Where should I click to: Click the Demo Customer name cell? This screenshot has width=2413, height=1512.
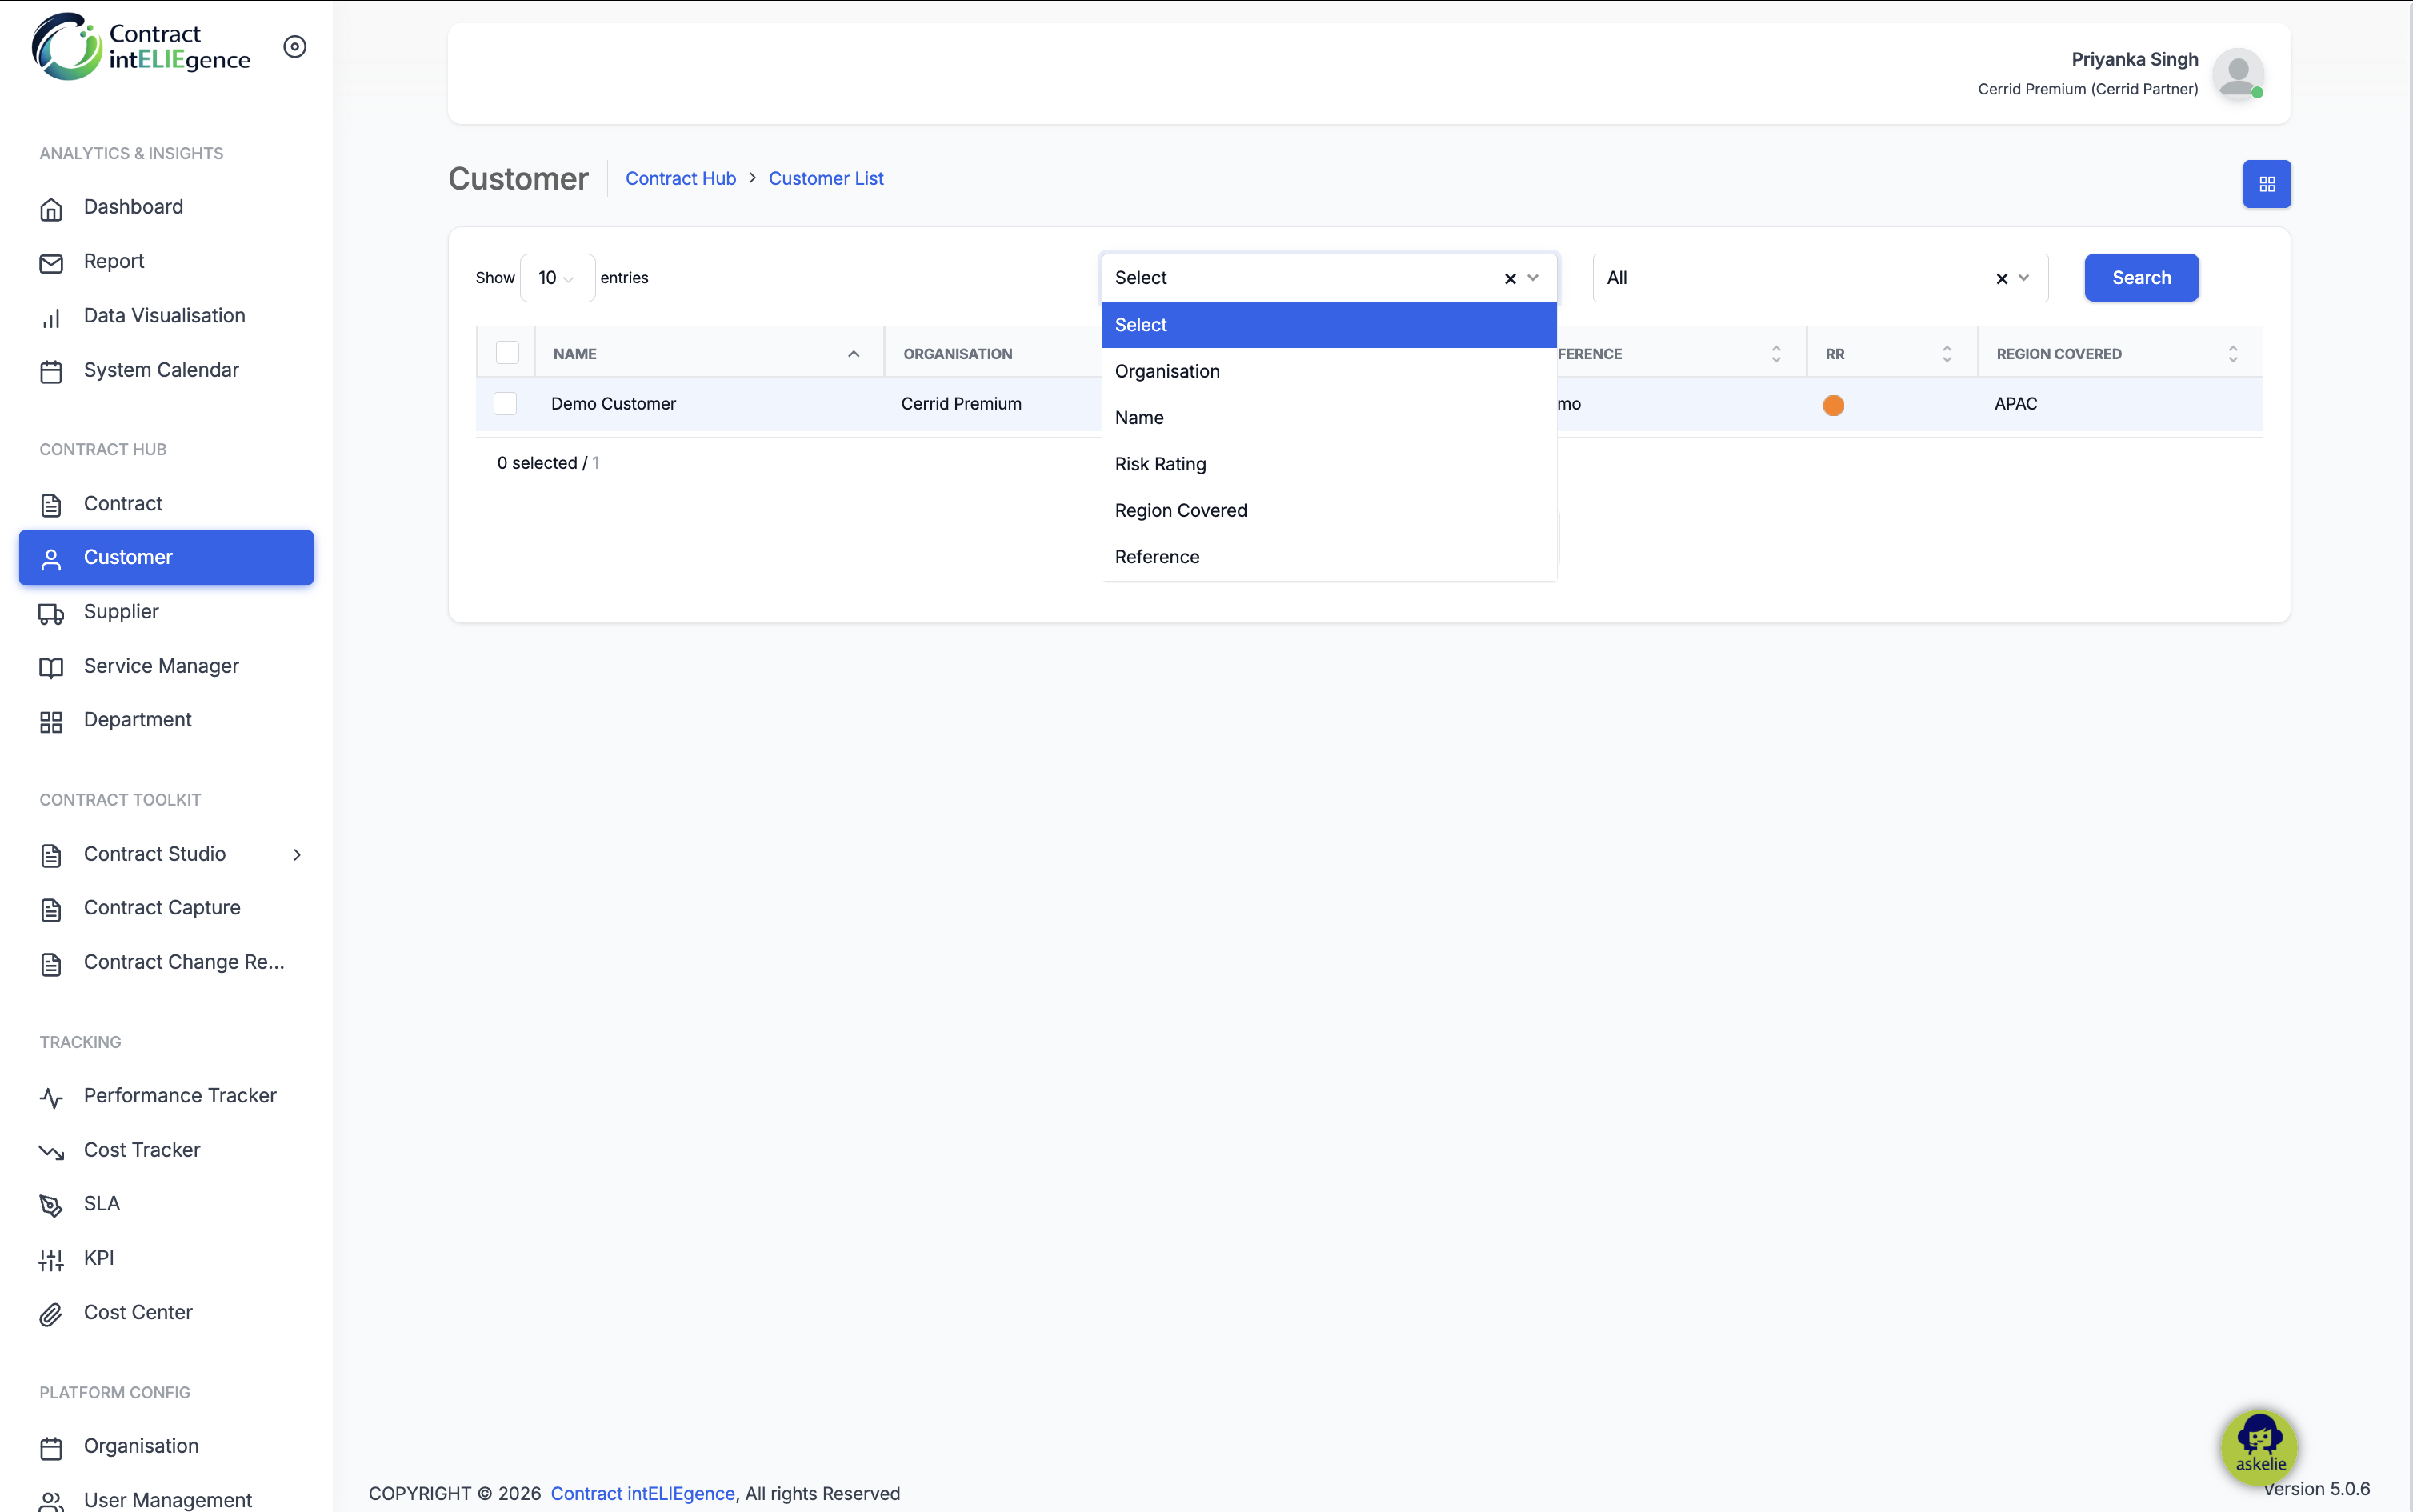614,404
